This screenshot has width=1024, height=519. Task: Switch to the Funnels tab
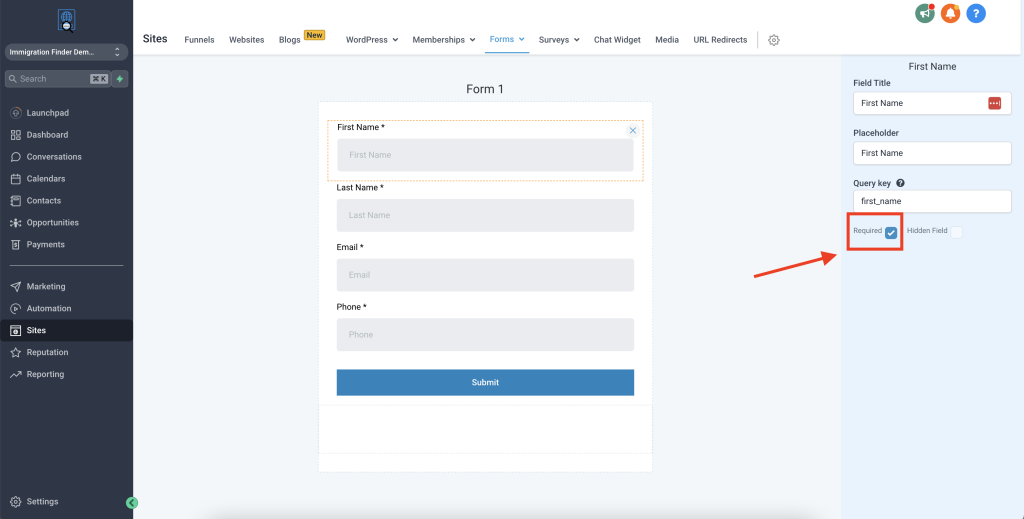click(199, 40)
